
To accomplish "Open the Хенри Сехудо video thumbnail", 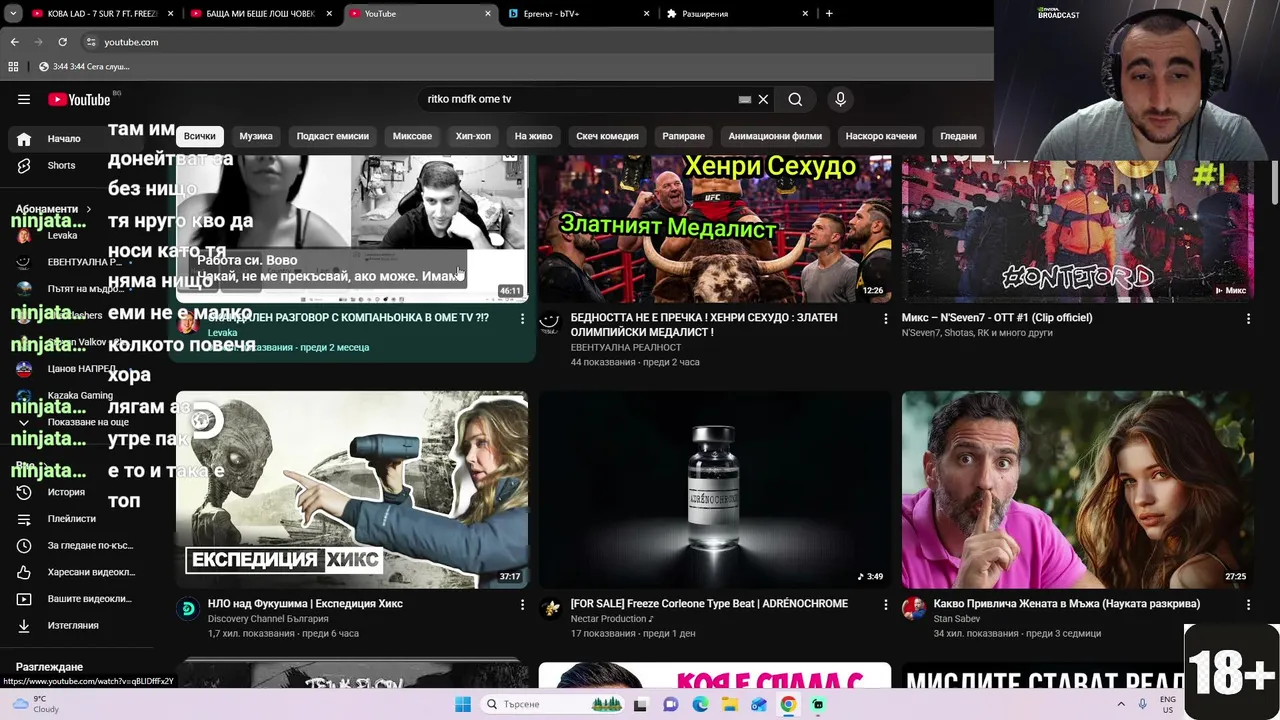I will (x=715, y=228).
